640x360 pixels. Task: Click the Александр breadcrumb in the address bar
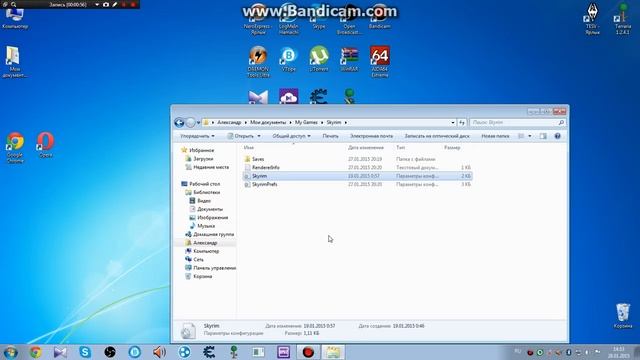pos(229,122)
